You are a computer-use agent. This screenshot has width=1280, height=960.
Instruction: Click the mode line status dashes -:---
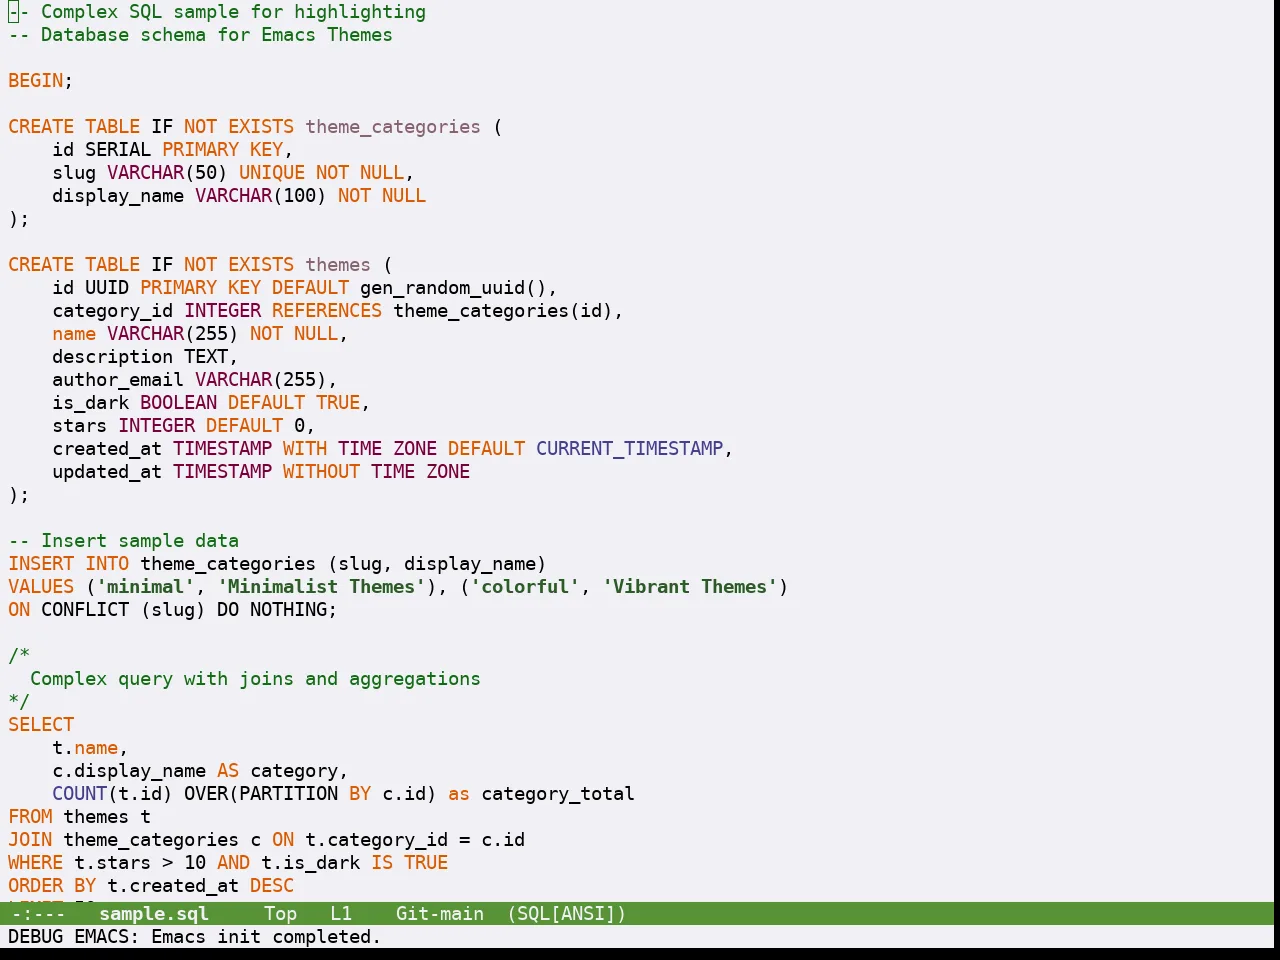point(38,913)
